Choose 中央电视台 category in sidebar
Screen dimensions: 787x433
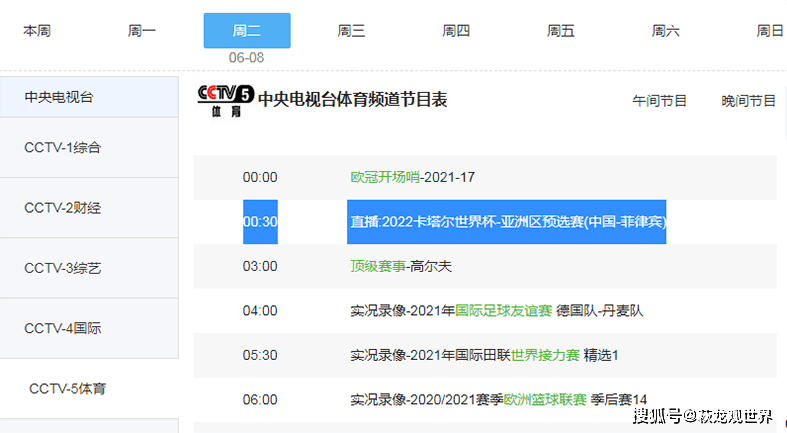[59, 97]
